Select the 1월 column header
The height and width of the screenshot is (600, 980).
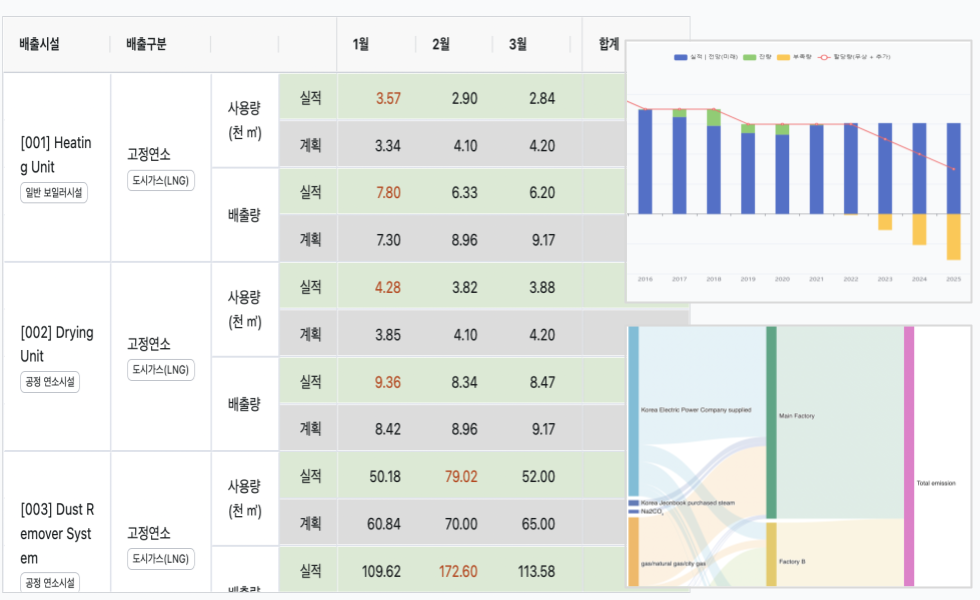tap(361, 44)
